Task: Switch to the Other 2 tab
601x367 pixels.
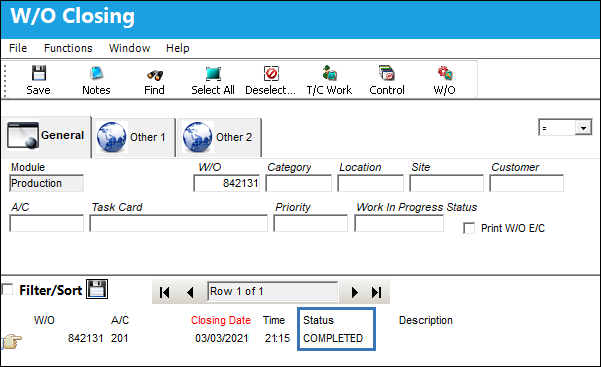Action: pos(220,137)
